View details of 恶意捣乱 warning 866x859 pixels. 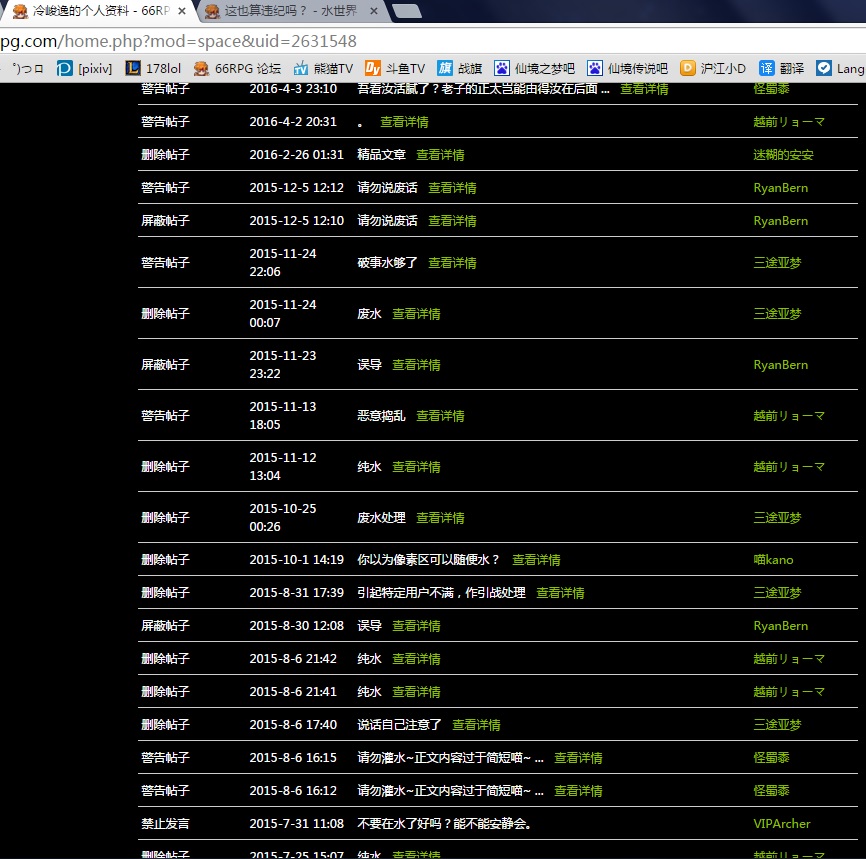point(440,416)
